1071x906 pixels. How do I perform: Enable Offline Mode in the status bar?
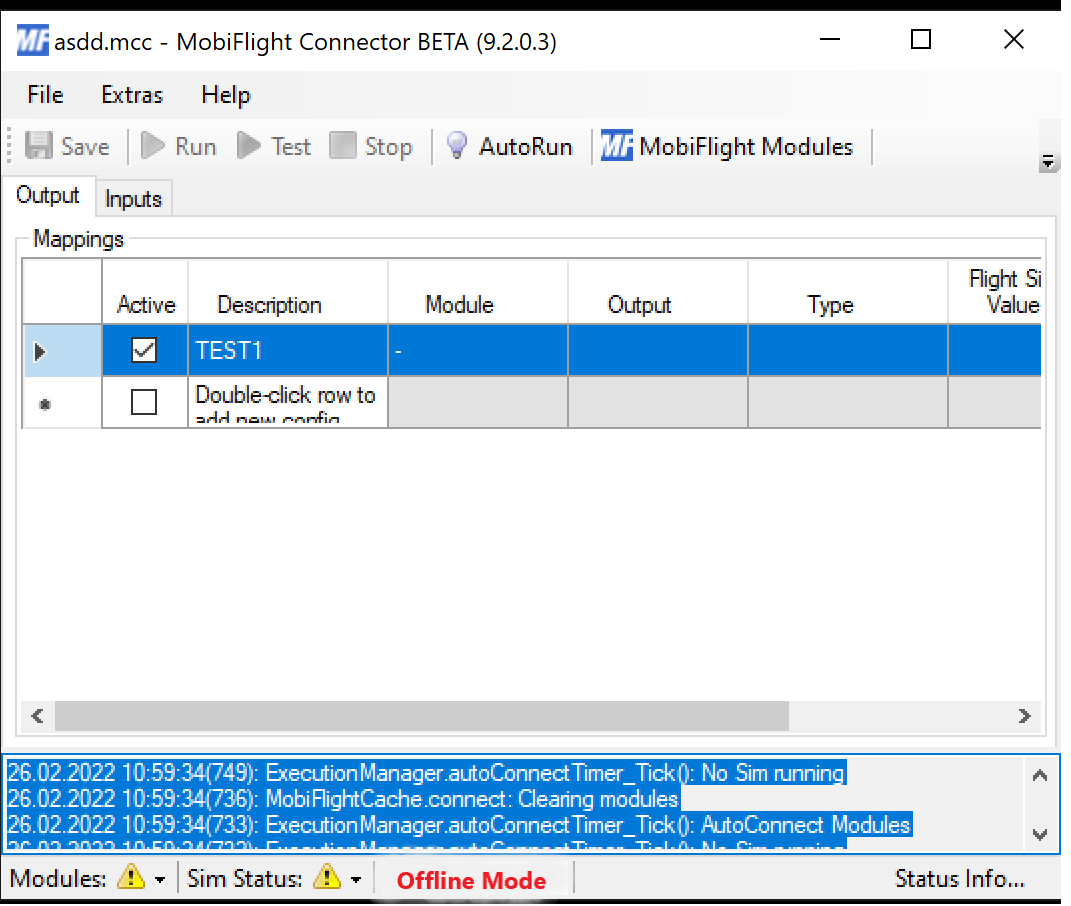point(471,881)
